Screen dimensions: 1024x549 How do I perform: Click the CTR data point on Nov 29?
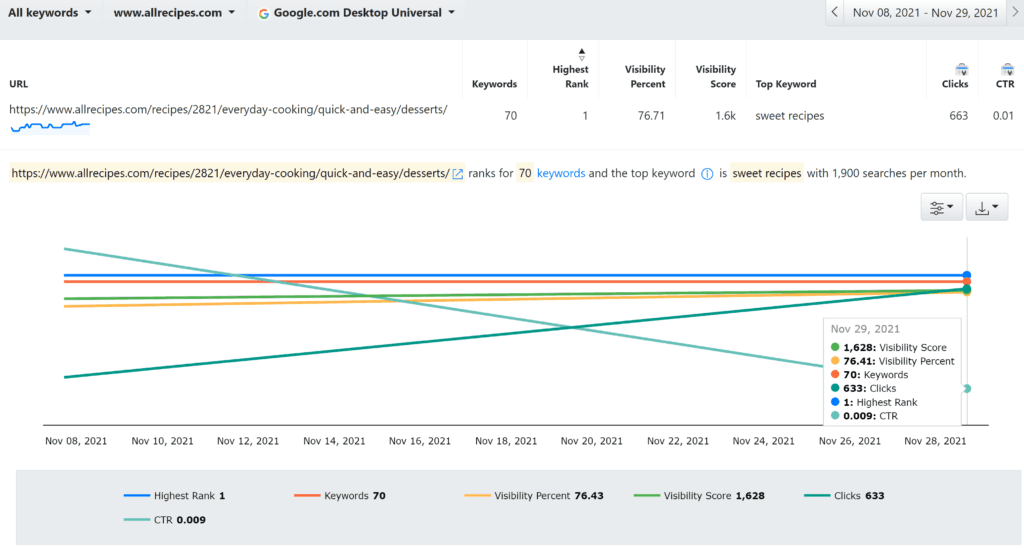(967, 388)
